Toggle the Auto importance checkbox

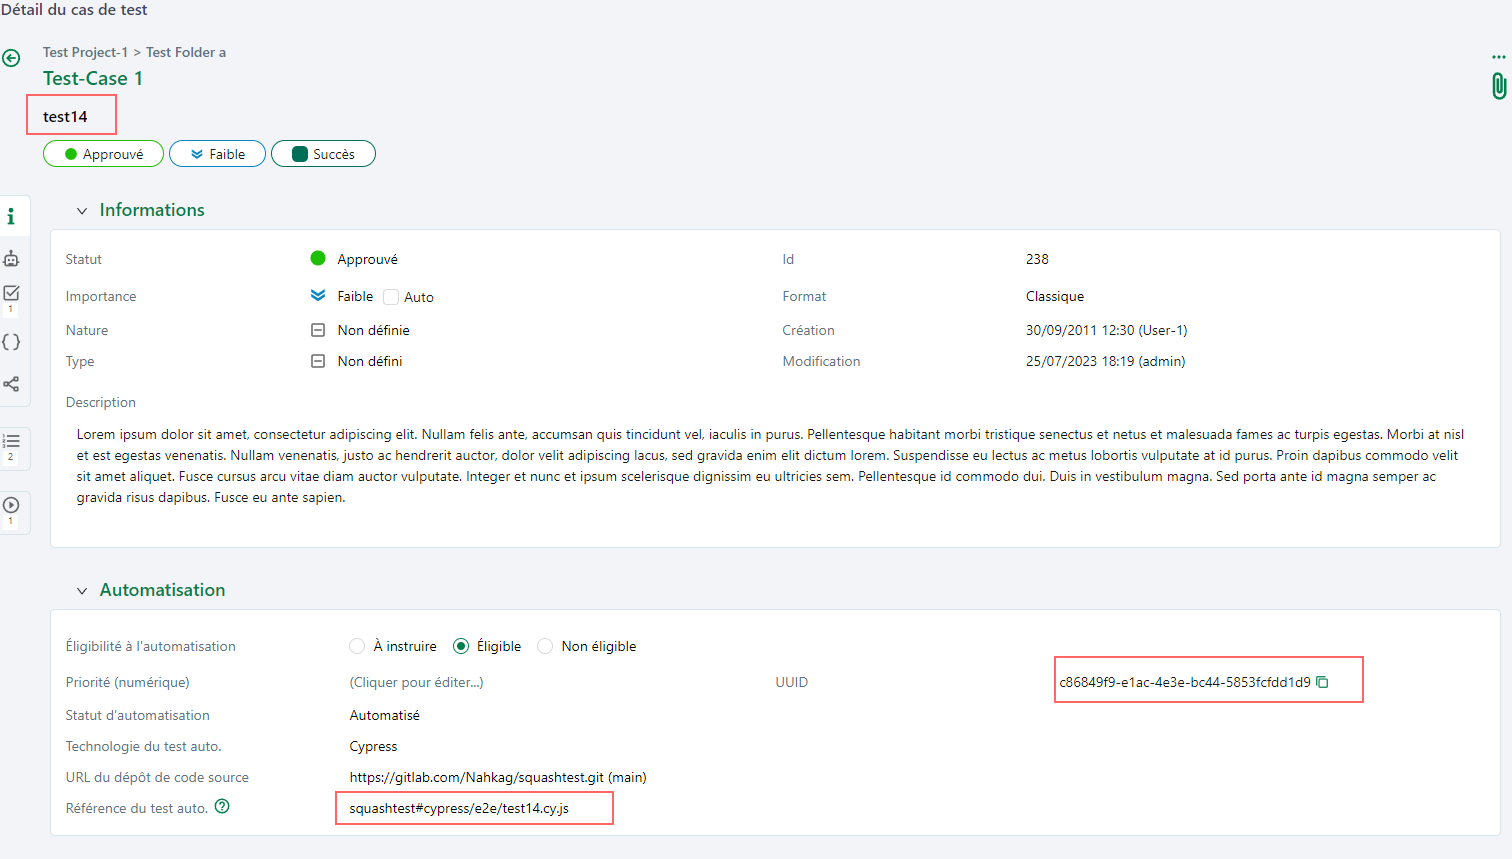[x=391, y=297]
